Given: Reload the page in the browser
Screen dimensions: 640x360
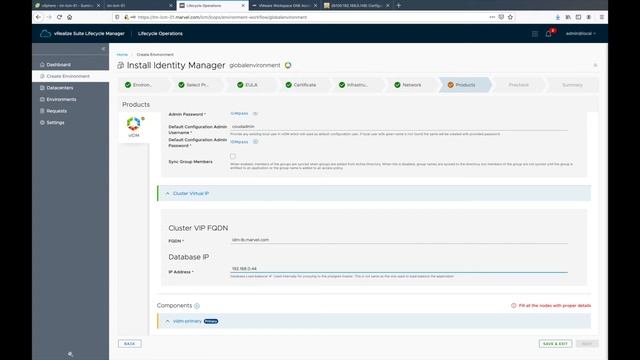Looking at the screenshot, I should click(x=59, y=17).
